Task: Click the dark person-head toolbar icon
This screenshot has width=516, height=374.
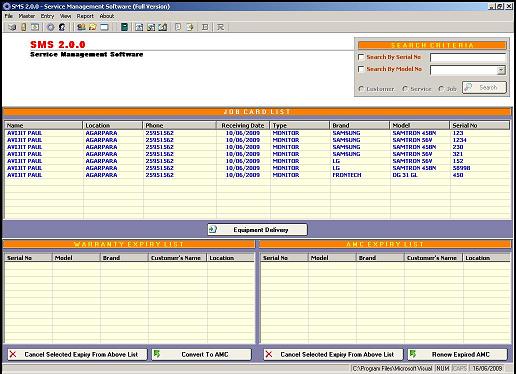Action: (x=62, y=27)
